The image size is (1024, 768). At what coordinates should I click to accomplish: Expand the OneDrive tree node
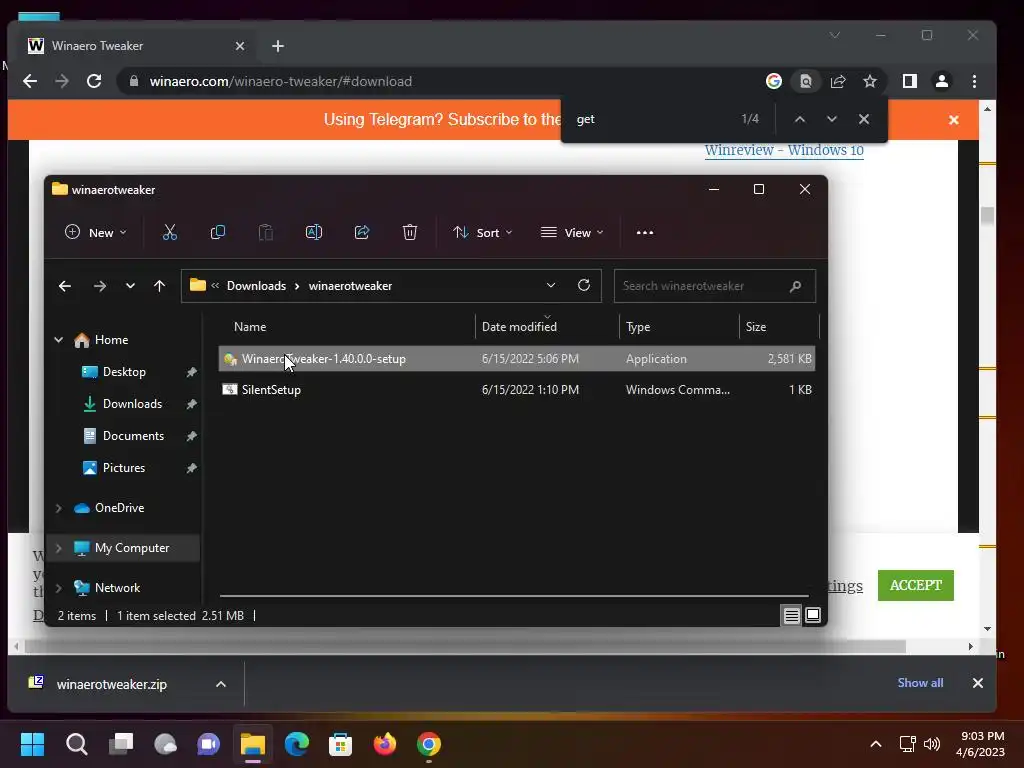coord(58,508)
